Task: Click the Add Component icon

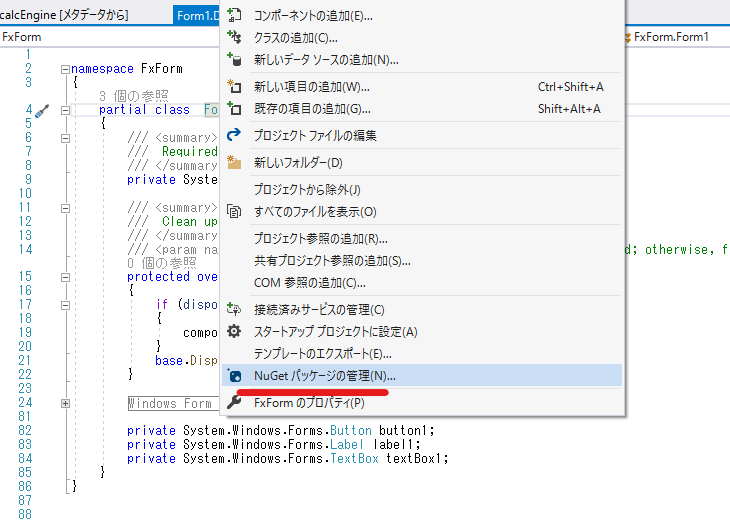Action: (x=234, y=15)
